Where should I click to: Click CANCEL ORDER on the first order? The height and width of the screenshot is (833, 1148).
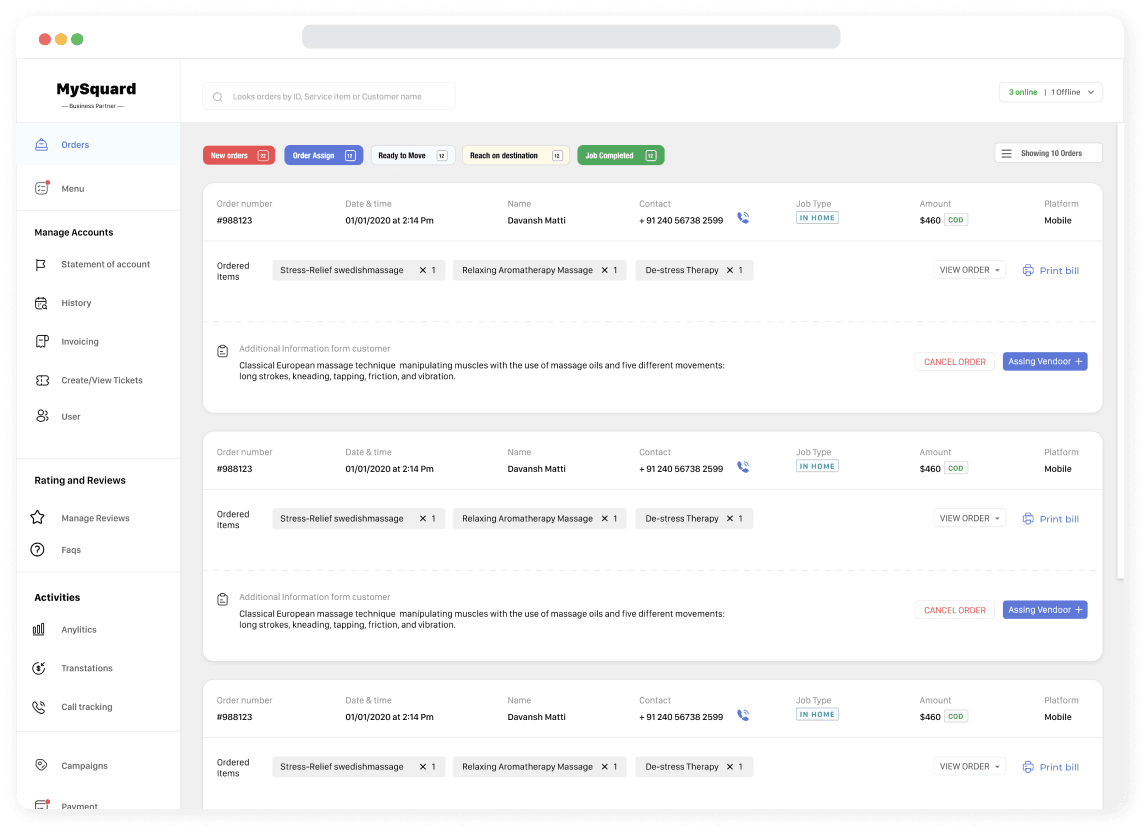tap(954, 361)
